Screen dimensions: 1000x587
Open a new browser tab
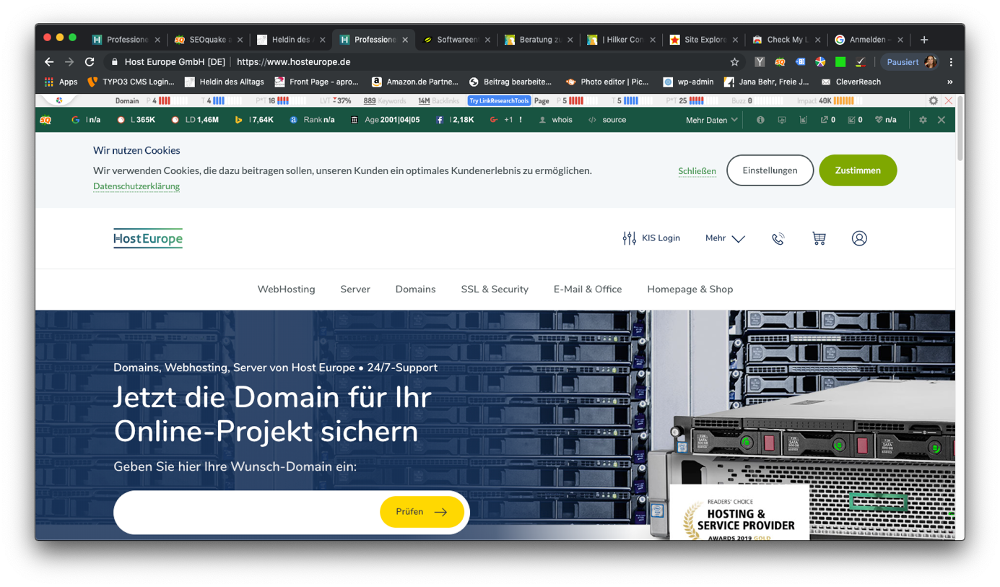[x=924, y=40]
